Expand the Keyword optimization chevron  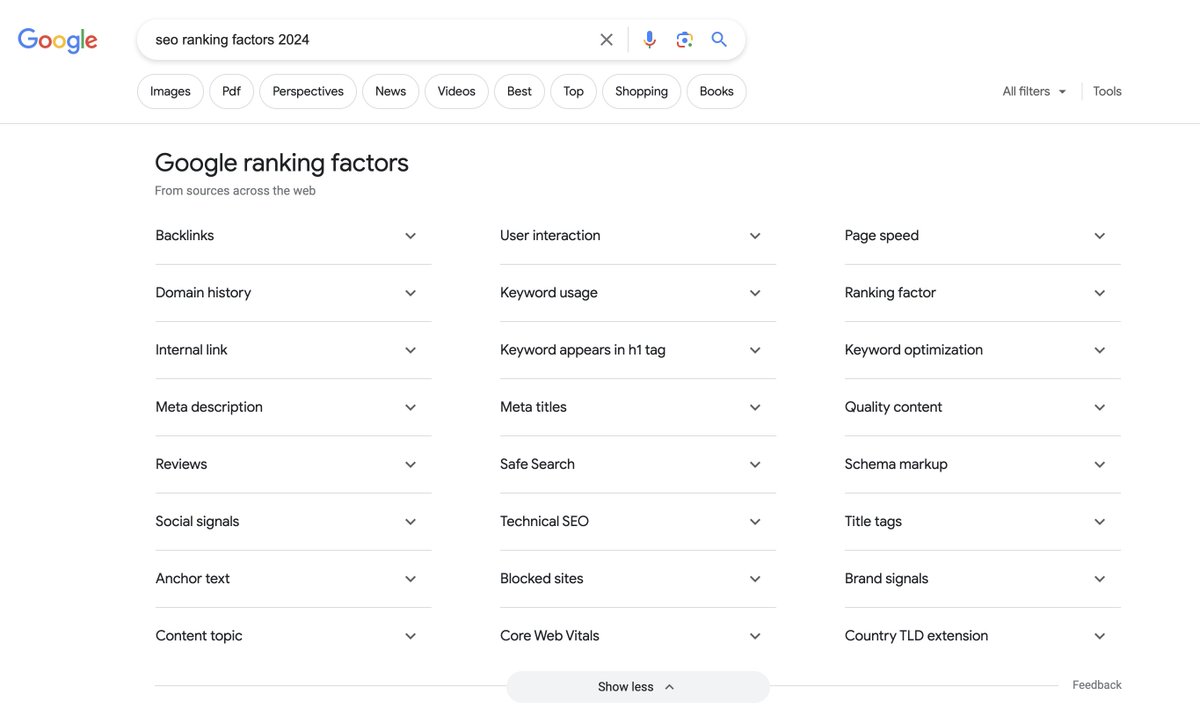tap(1100, 350)
